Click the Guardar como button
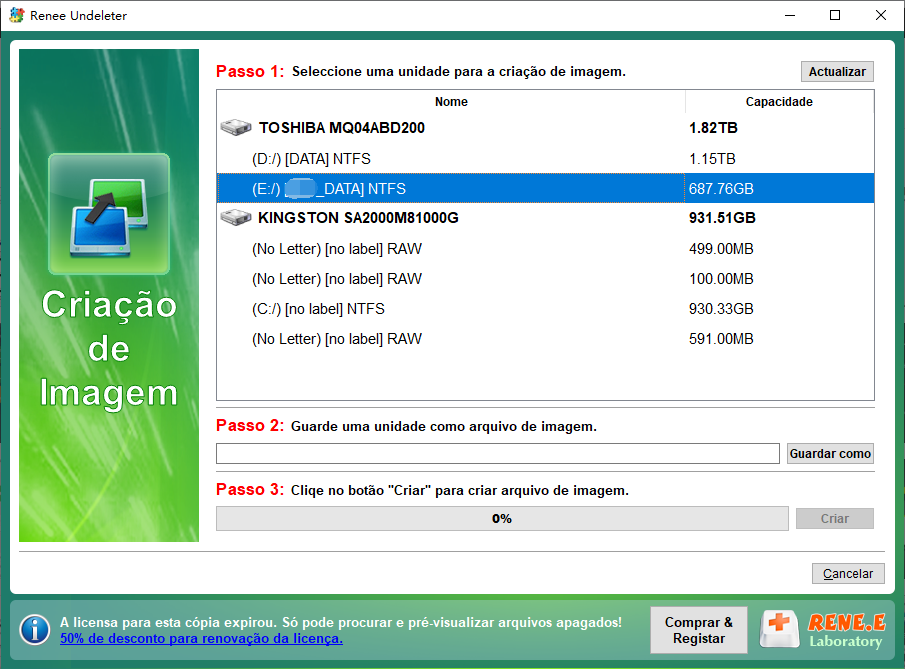This screenshot has width=905, height=669. 830,454
